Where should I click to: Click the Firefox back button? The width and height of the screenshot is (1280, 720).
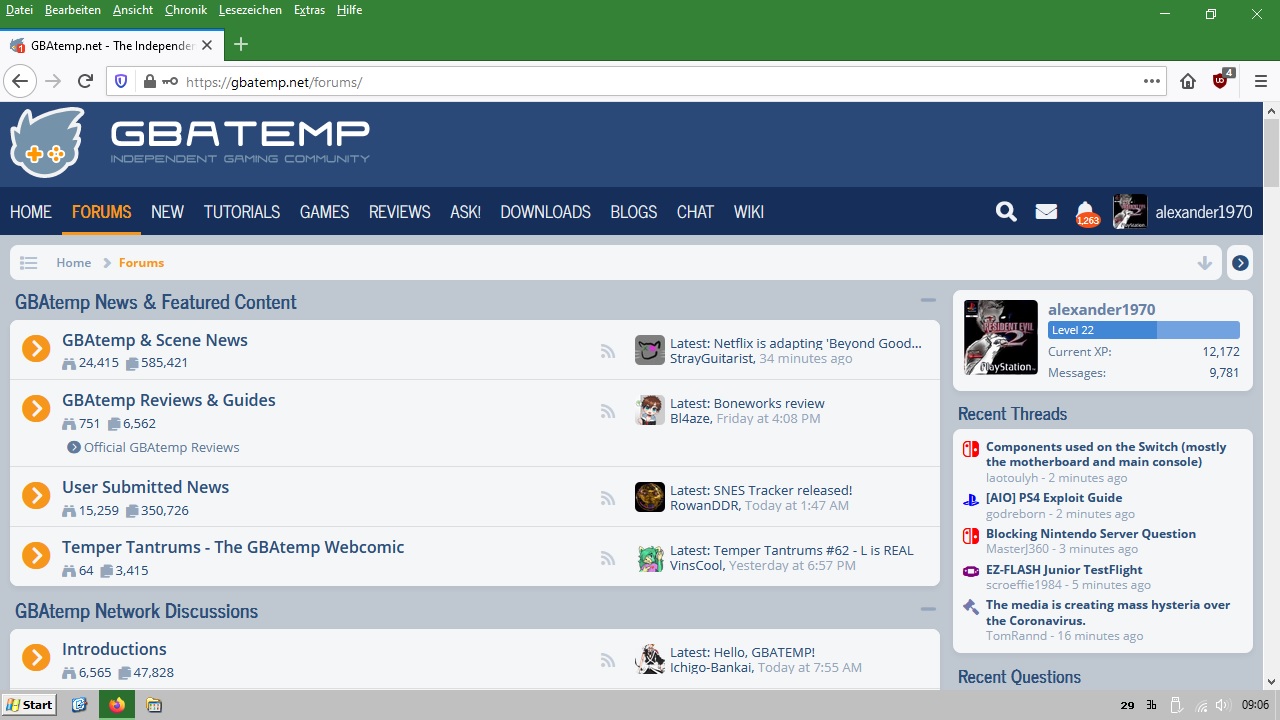[20, 81]
